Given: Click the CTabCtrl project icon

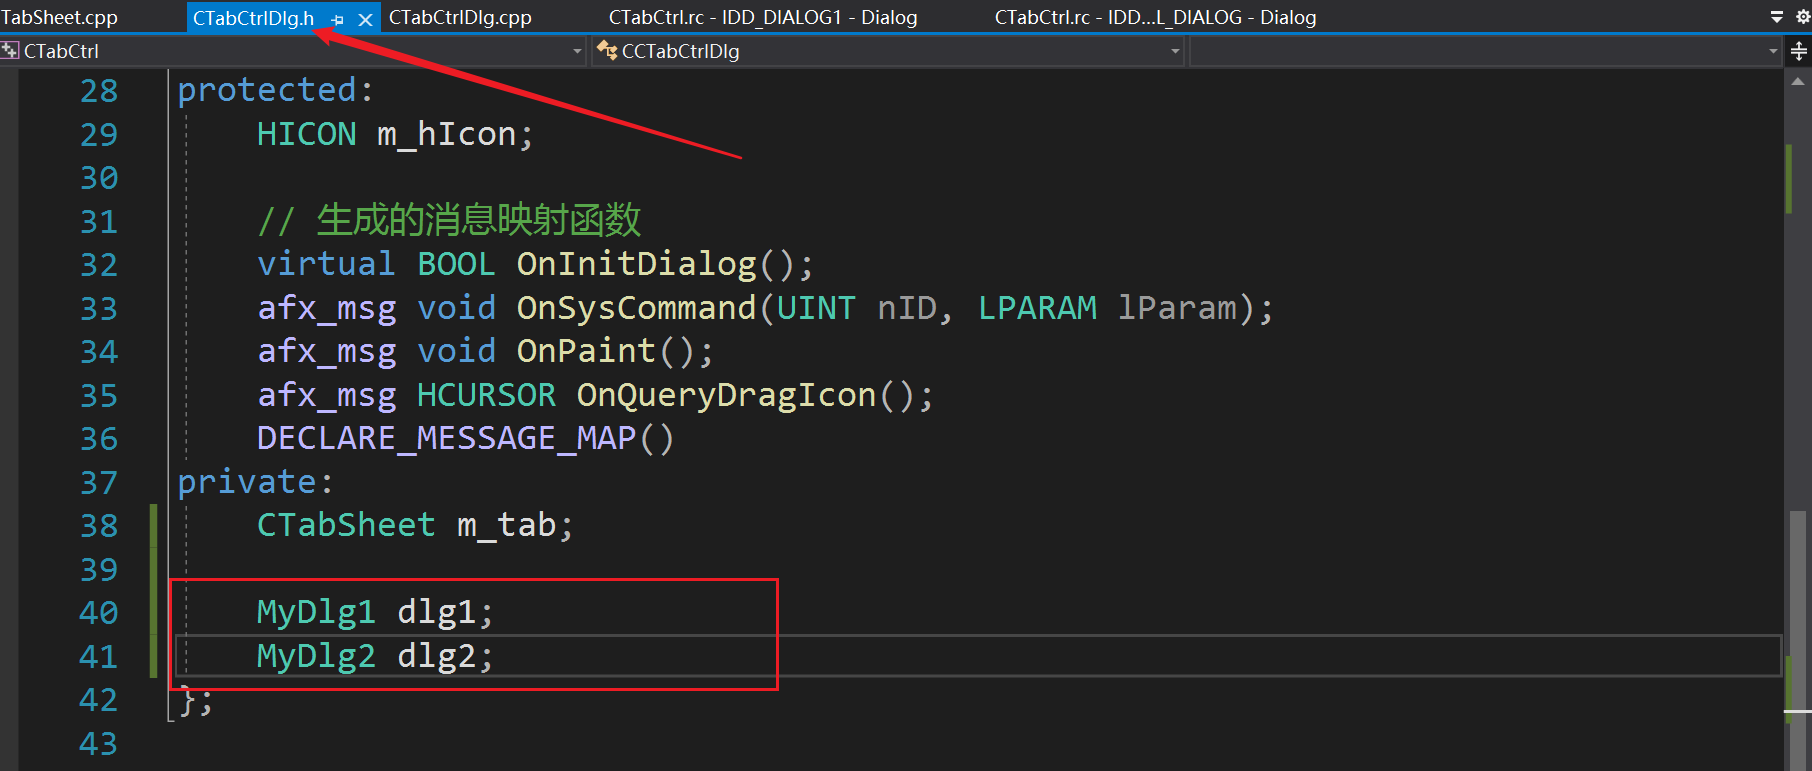Looking at the screenshot, I should pos(10,50).
